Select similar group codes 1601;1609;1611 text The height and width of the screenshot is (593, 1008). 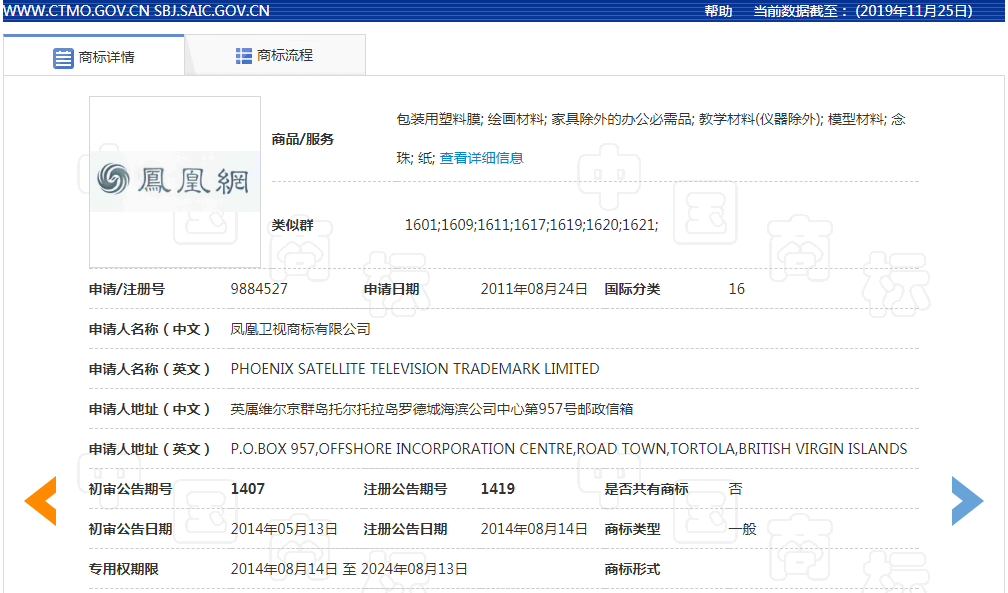[x=531, y=225]
